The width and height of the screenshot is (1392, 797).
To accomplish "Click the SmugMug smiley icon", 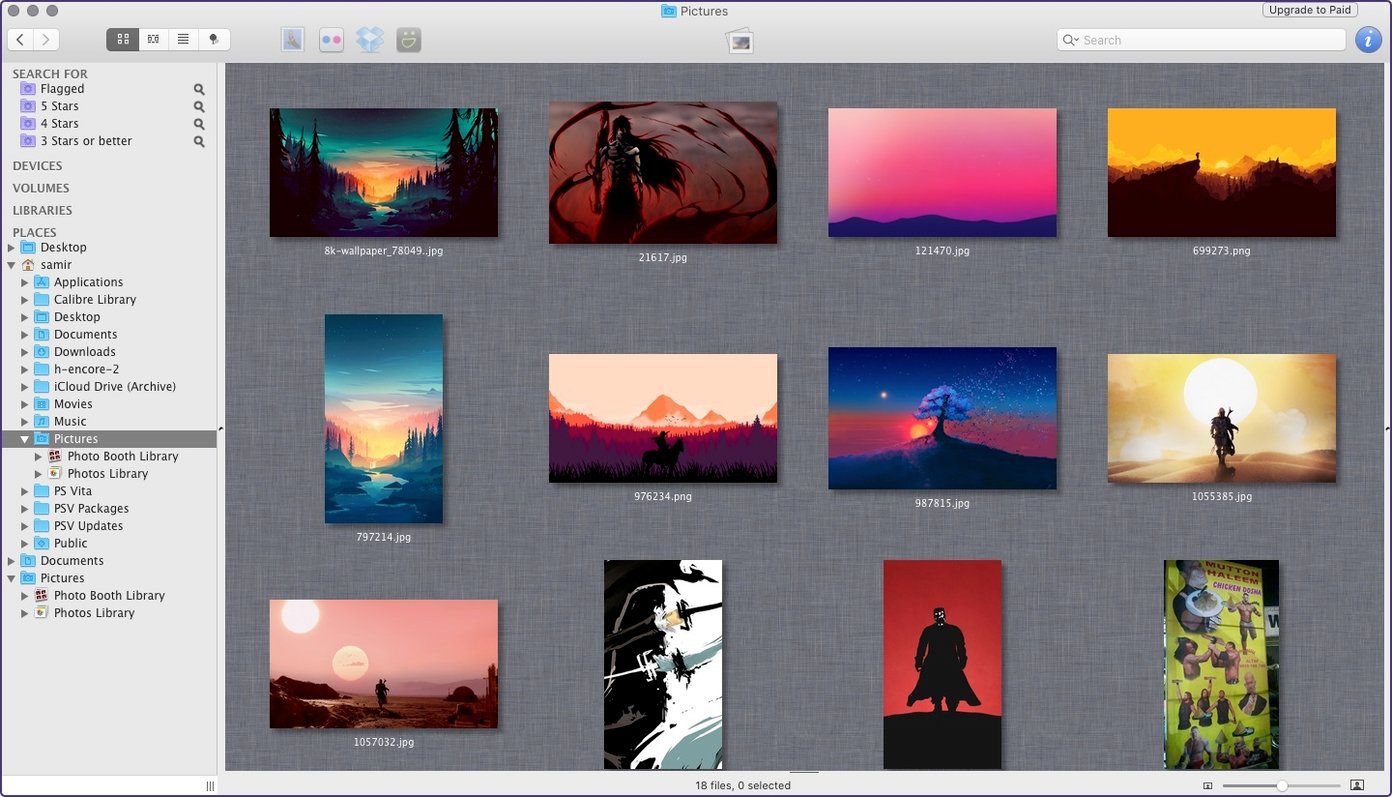I will pos(408,40).
